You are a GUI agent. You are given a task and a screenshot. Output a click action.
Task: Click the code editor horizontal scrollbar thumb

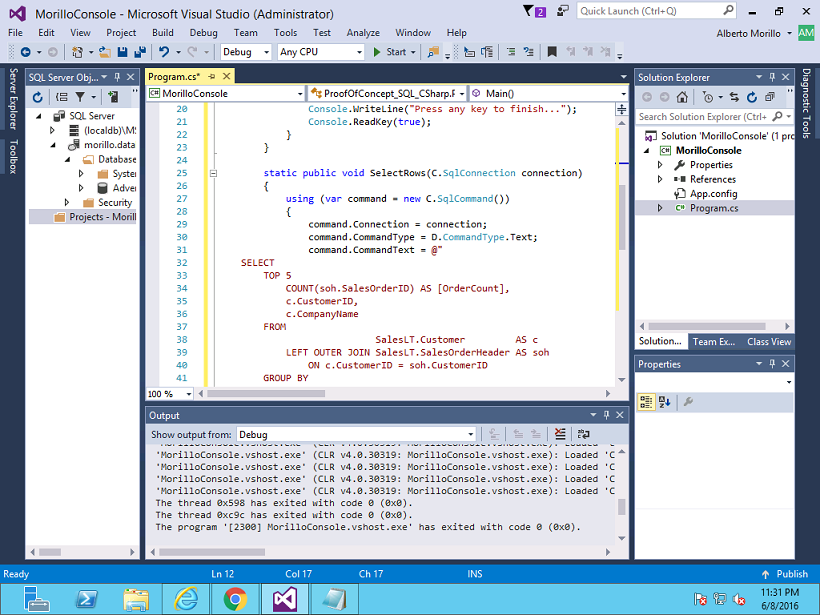click(x=266, y=393)
